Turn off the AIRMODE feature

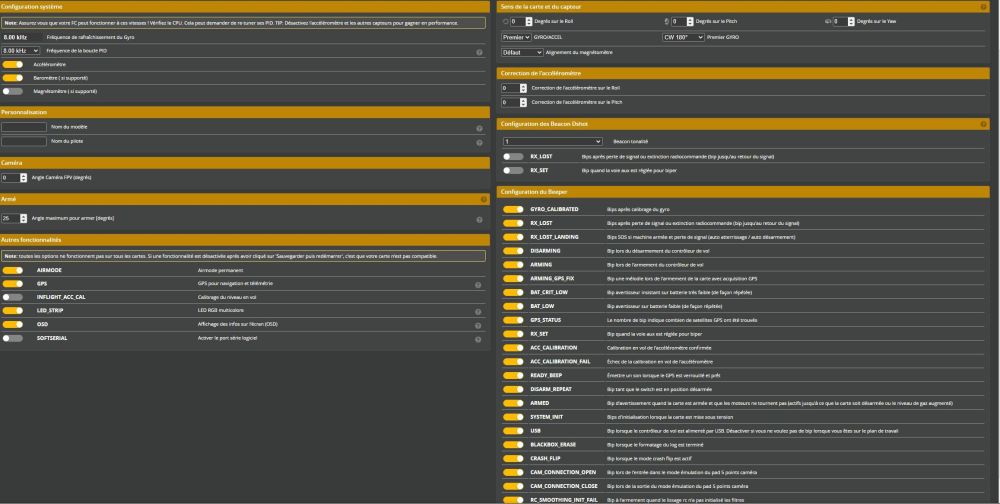click(x=12, y=270)
